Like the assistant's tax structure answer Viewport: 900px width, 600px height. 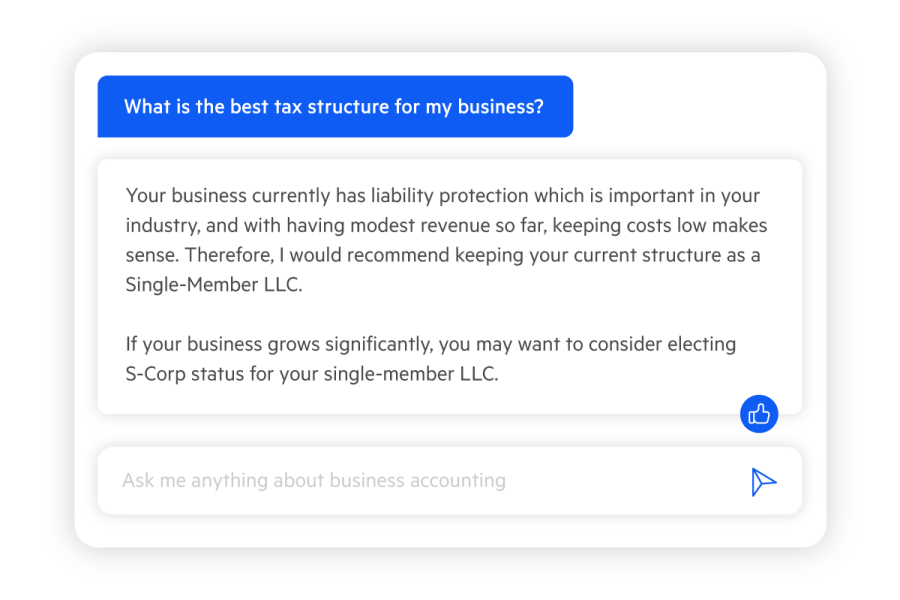759,414
